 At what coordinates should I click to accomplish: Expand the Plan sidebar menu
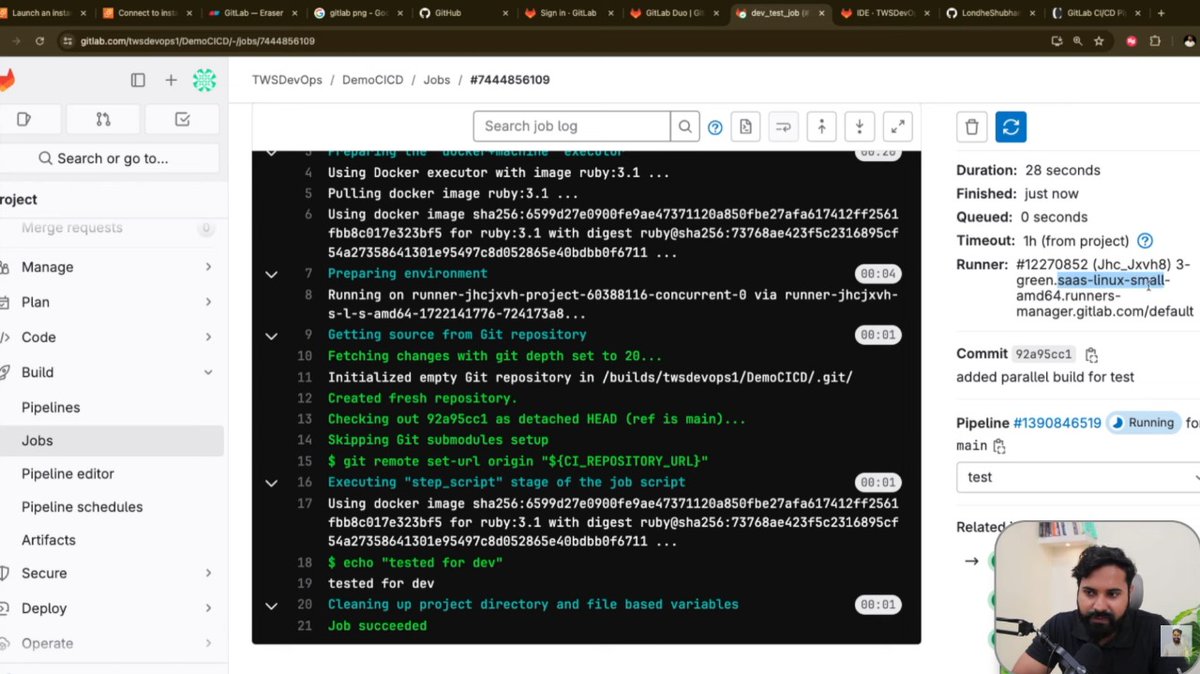tap(111, 302)
